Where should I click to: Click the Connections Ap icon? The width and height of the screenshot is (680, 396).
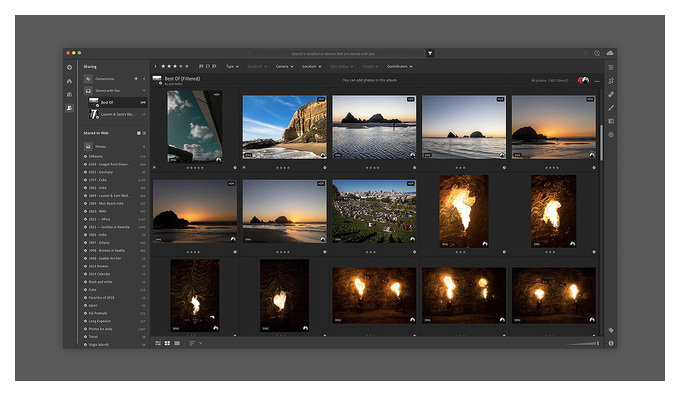coord(88,79)
